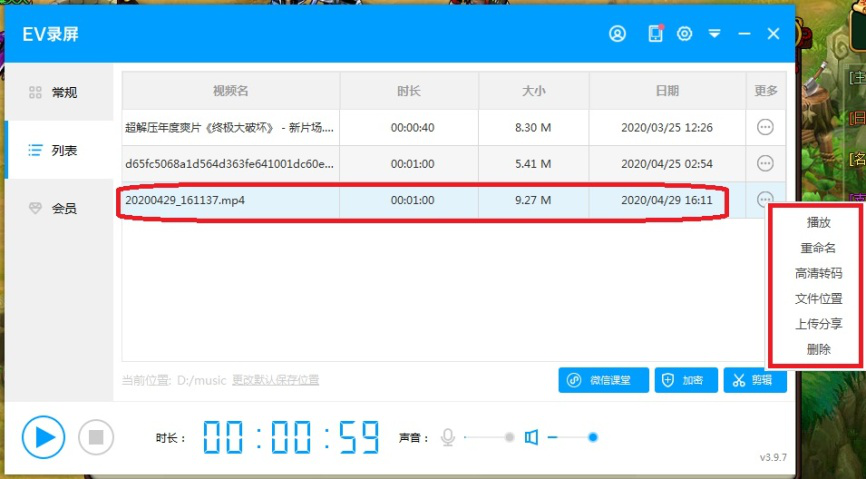Click date cell 2020/04/25 02:54
The height and width of the screenshot is (479, 866).
tap(667, 164)
